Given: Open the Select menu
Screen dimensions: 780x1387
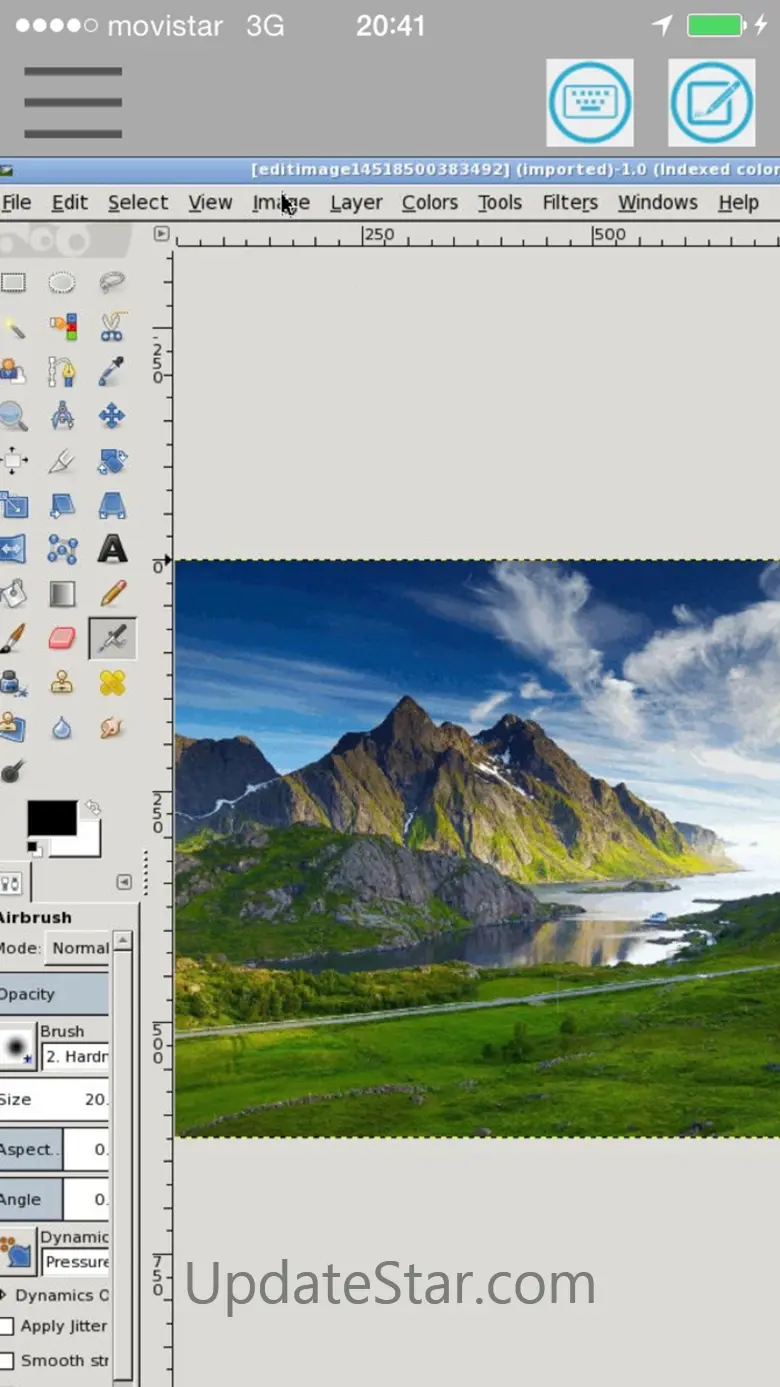Looking at the screenshot, I should click(x=138, y=203).
